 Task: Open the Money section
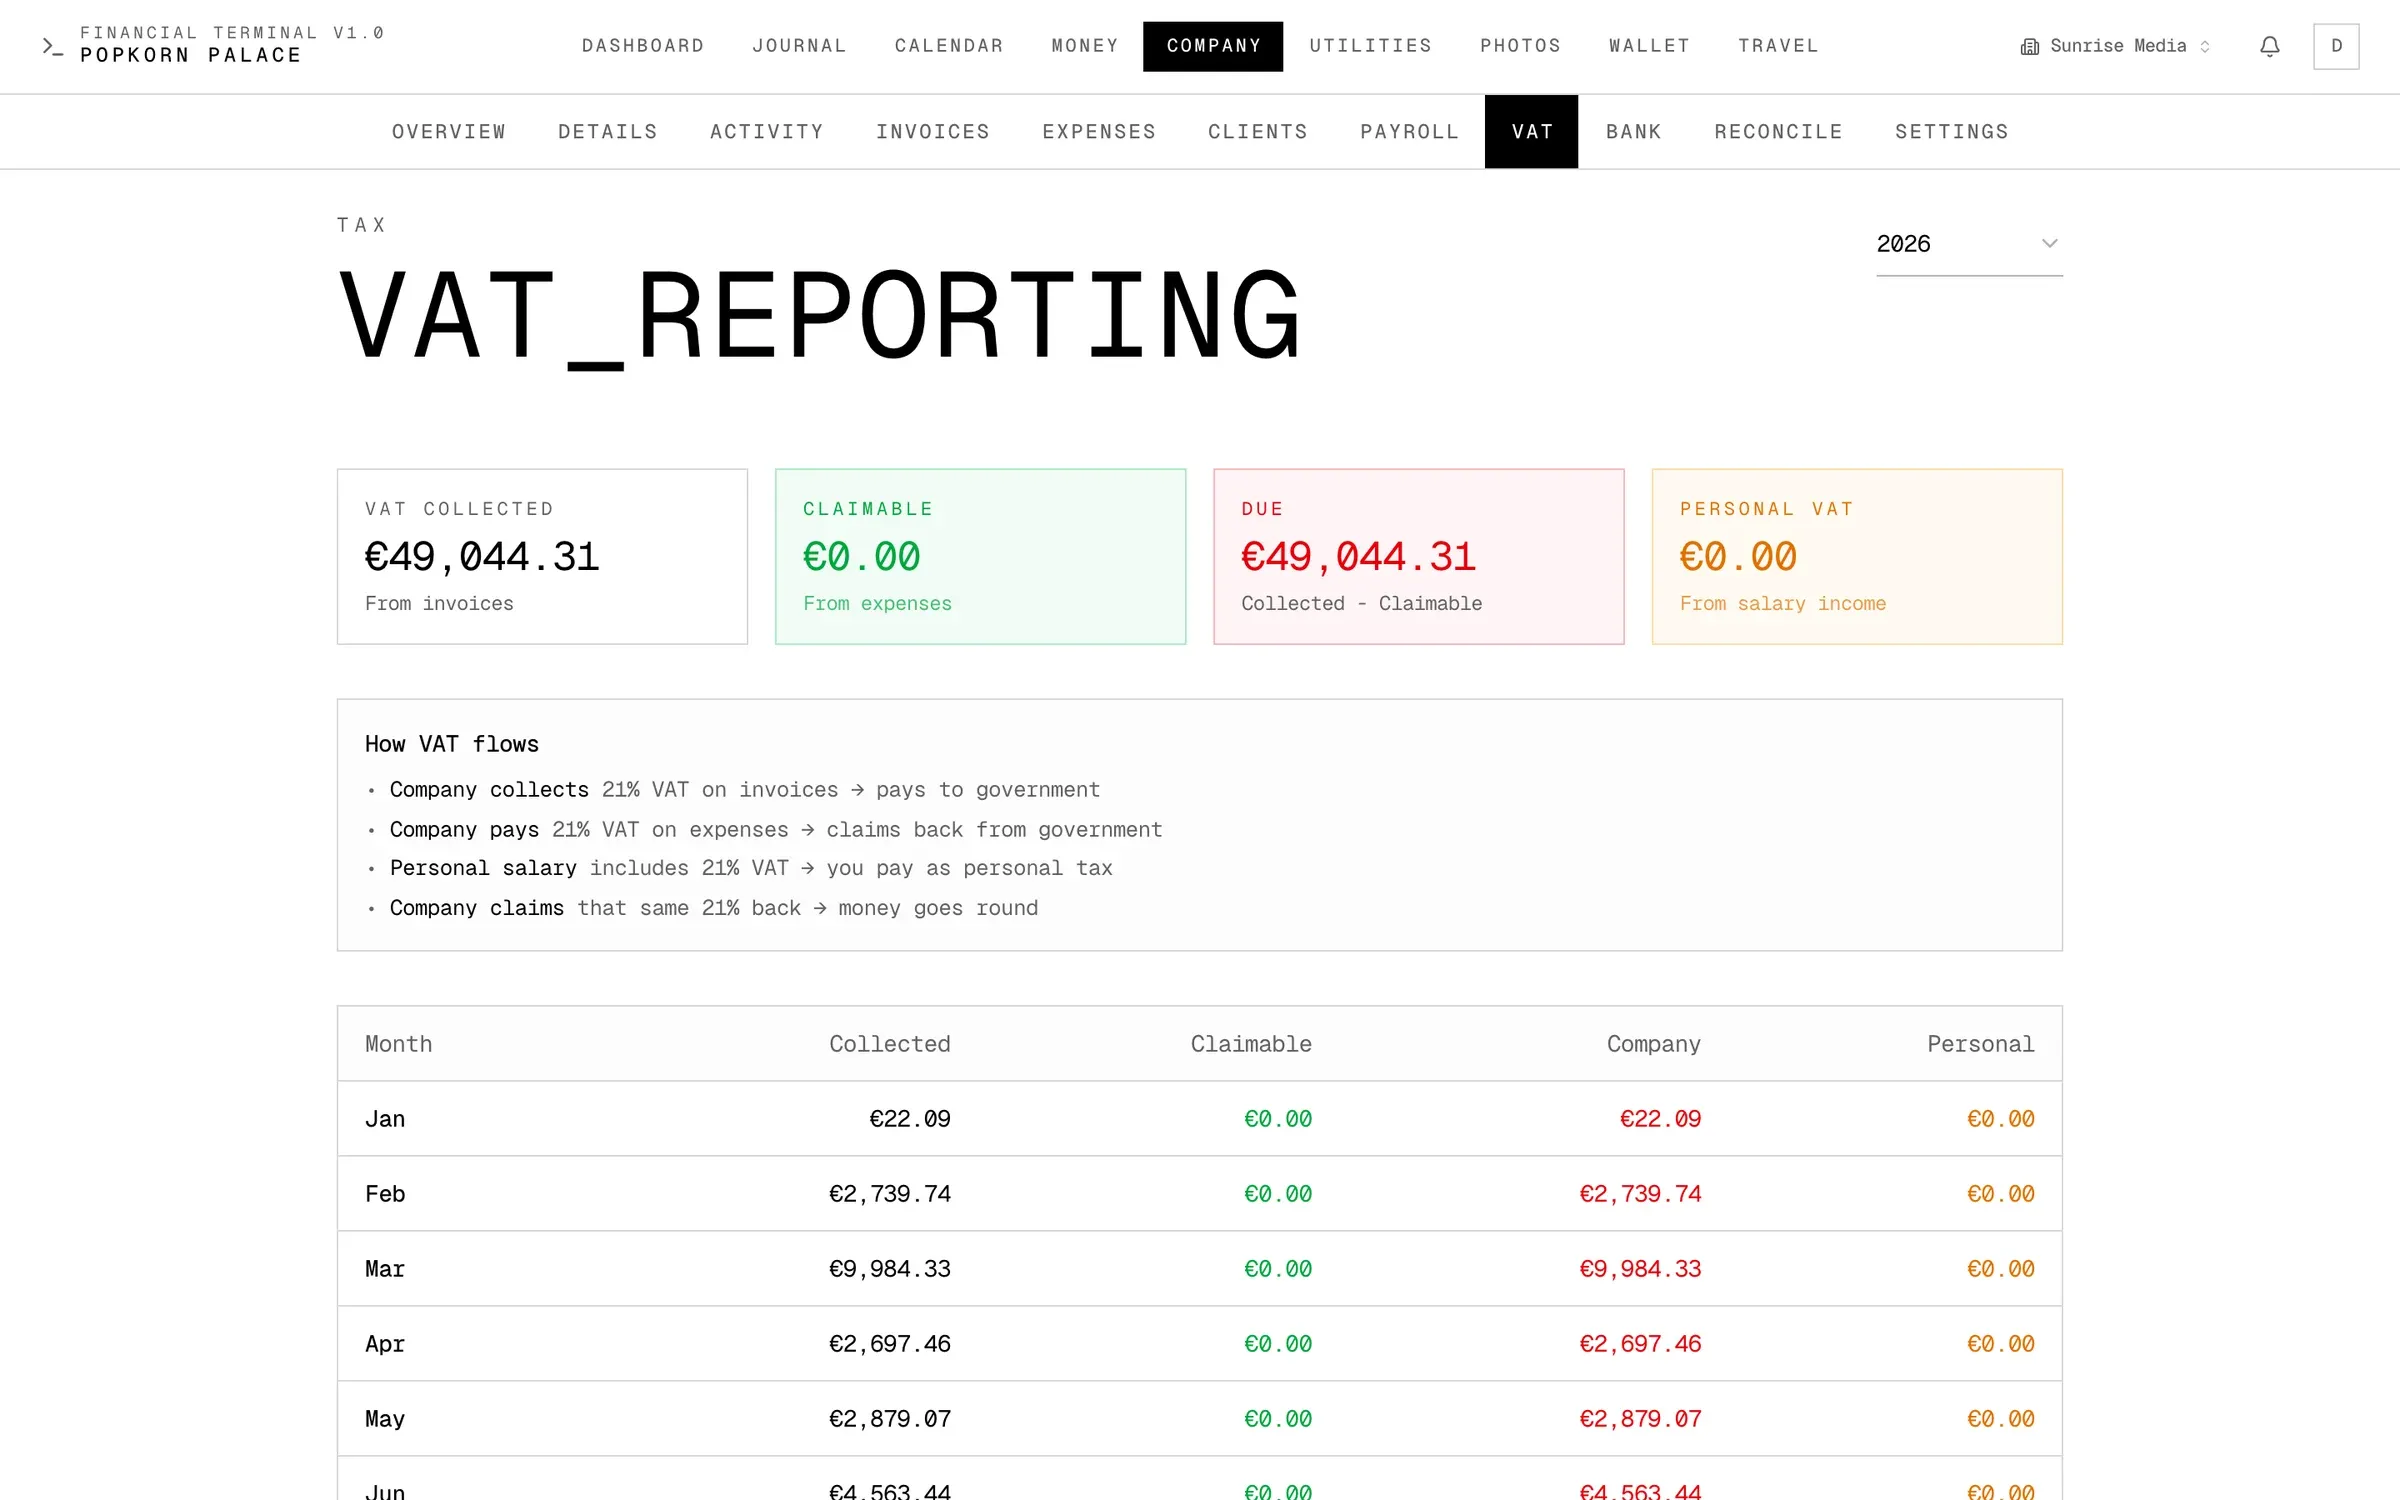(x=1085, y=46)
